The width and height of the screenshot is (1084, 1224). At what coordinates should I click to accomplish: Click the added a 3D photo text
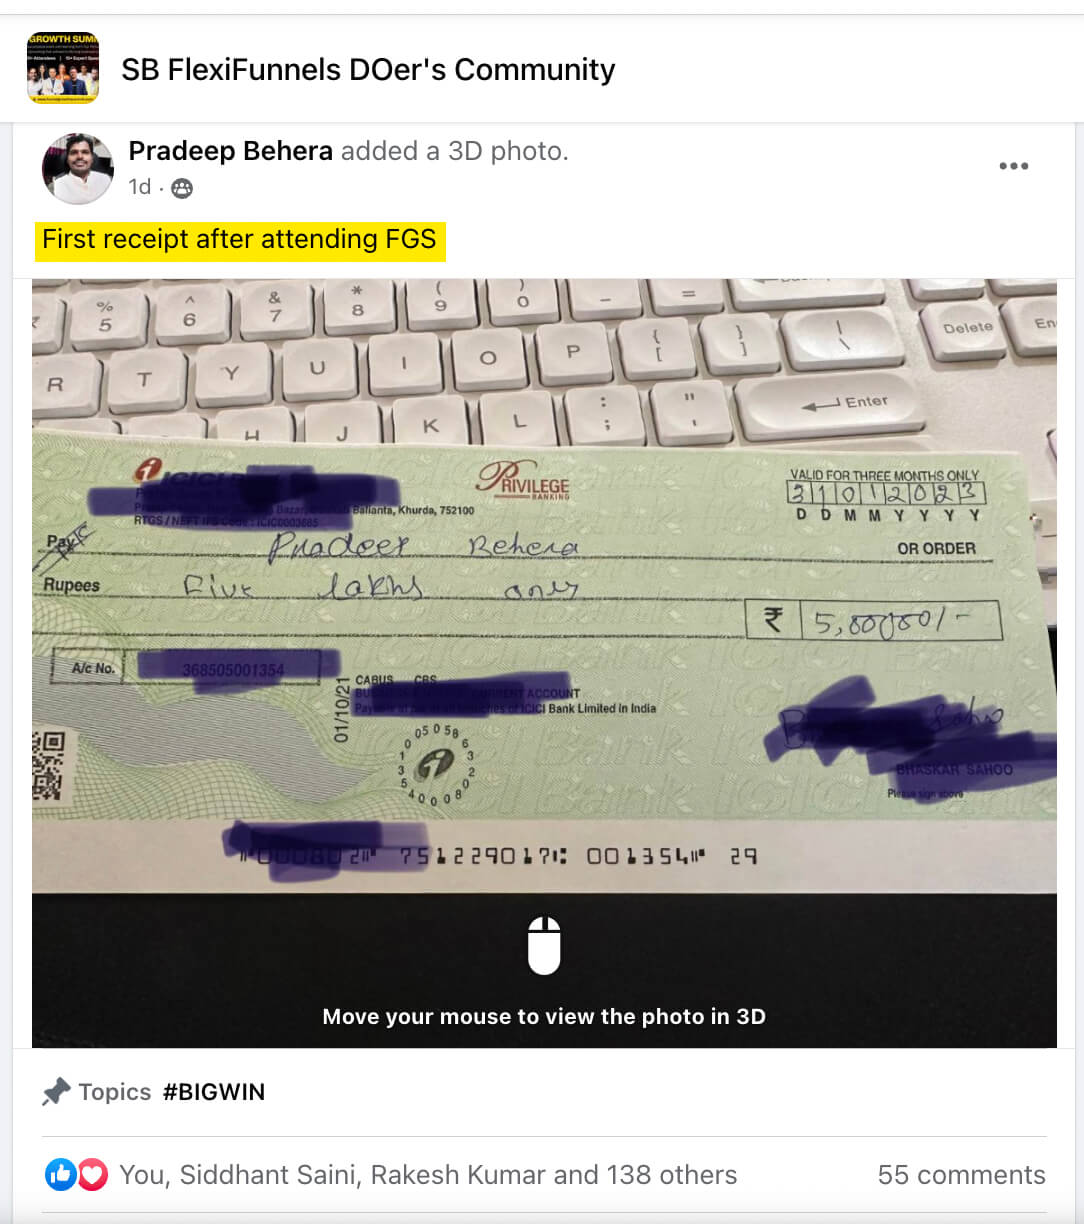pos(454,151)
